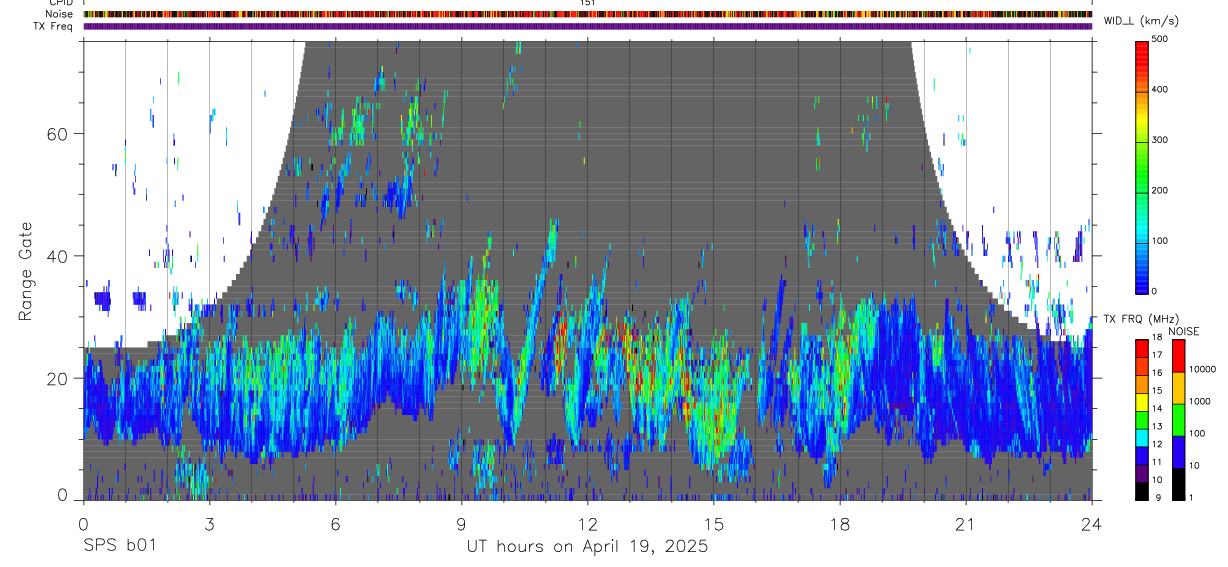1228x567 pixels.
Task: Click the 18 tick on the TX FRQ legend
Action: 1157,338
